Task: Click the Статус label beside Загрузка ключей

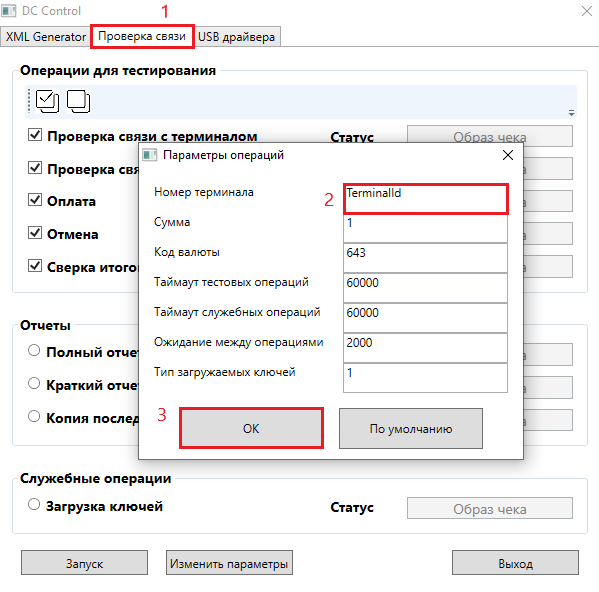Action: coord(352,507)
